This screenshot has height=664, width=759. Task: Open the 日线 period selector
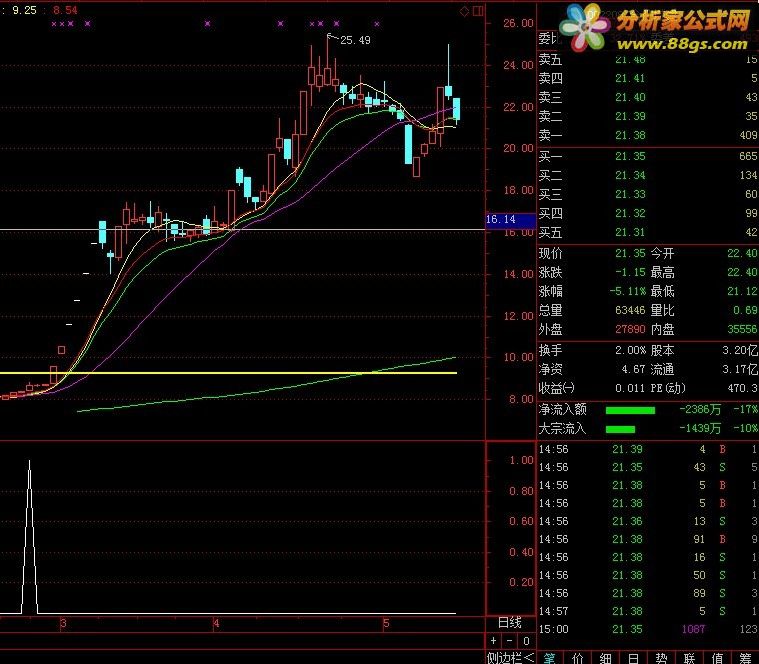510,622
